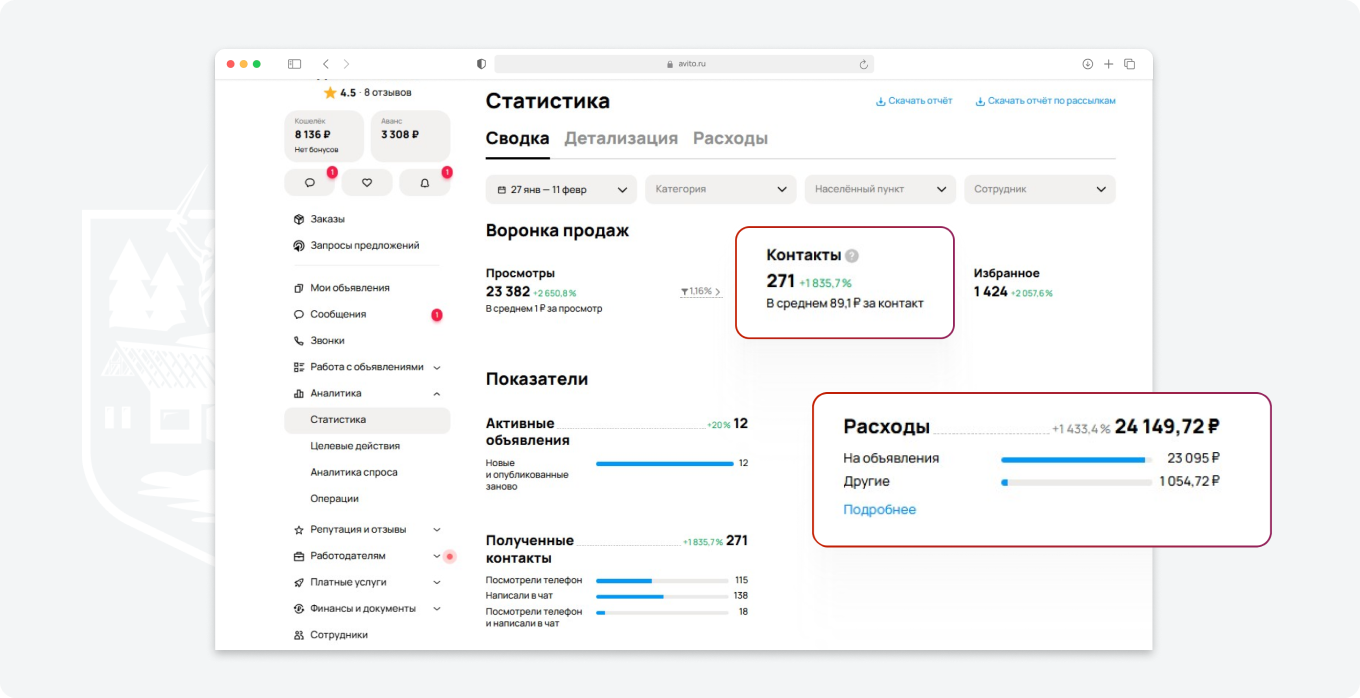Click the Аванс 3 308 ₽ card
Viewport: 1360px width, 698px height.
pos(410,136)
